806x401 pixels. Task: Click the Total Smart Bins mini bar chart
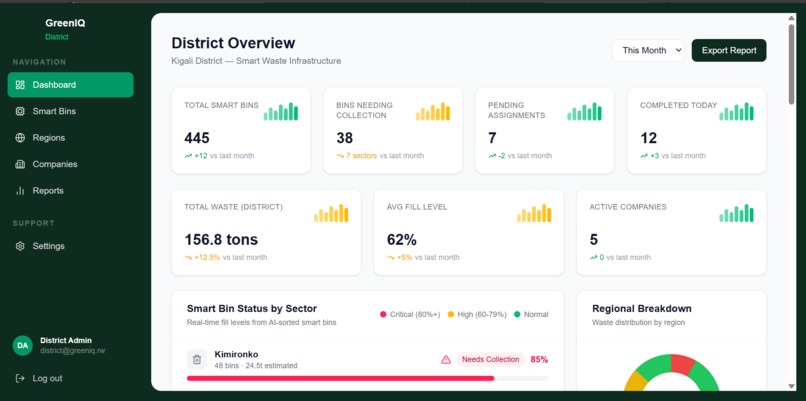[x=281, y=111]
